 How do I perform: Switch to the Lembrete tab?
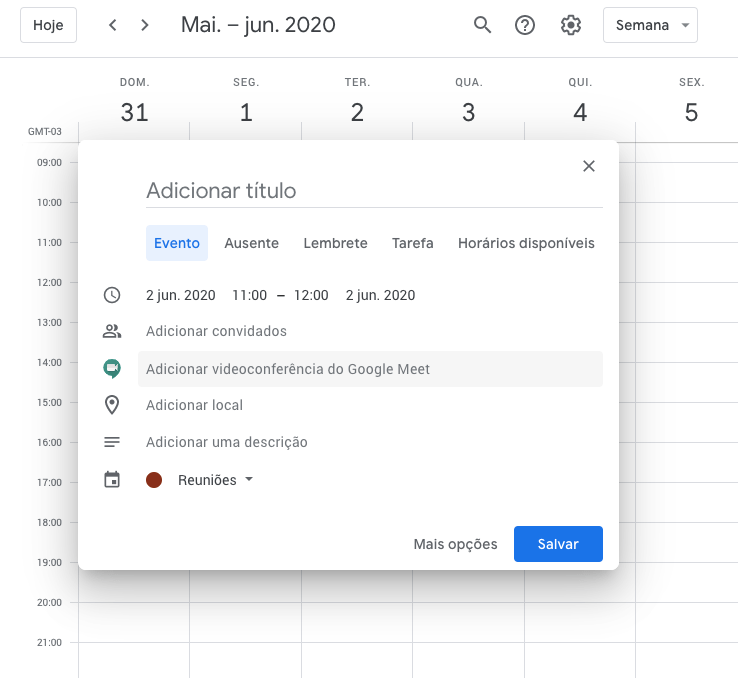(335, 243)
